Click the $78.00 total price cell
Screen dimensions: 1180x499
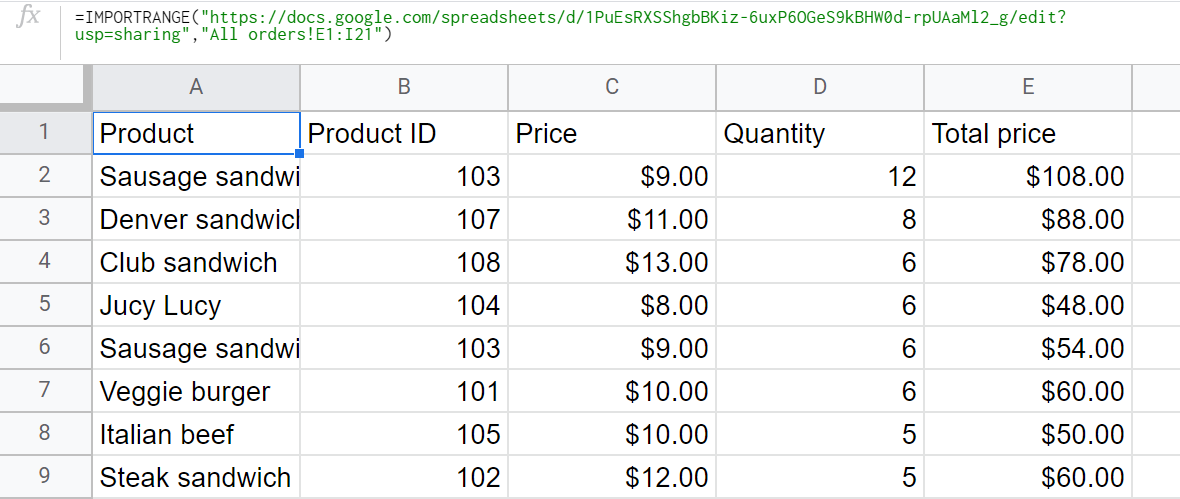point(1028,262)
